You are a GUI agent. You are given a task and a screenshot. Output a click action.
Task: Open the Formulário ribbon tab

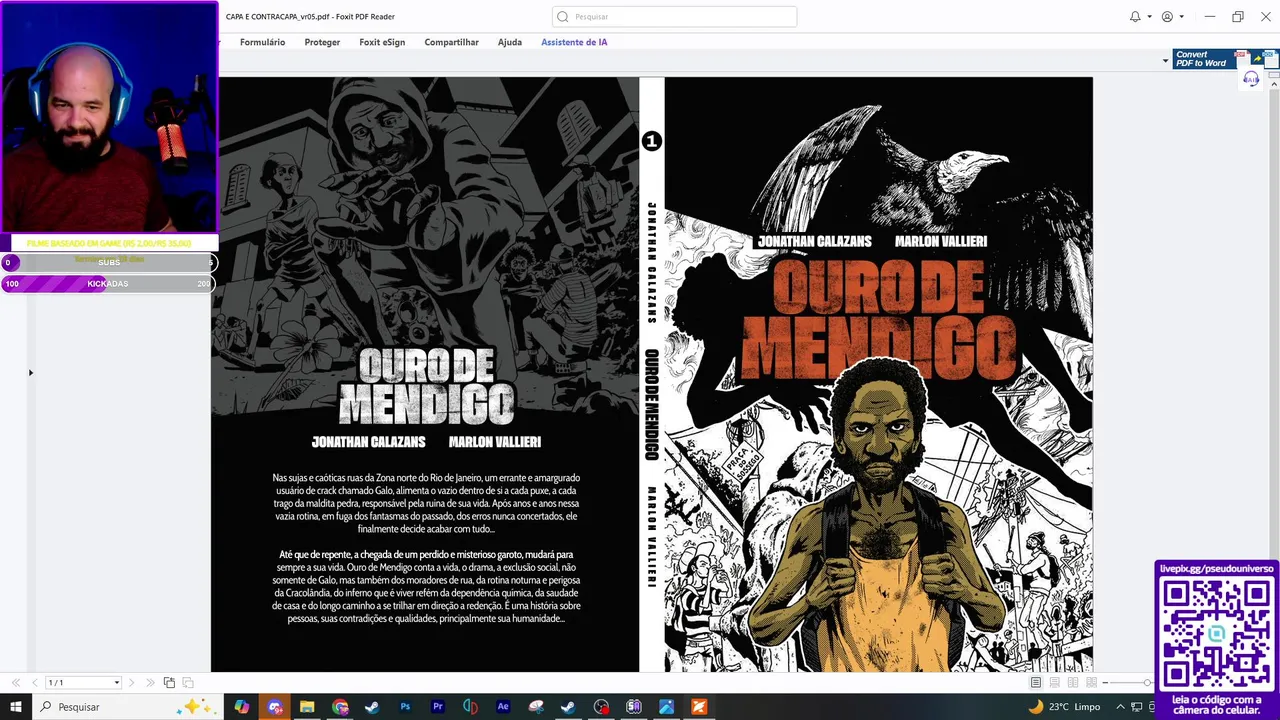(262, 42)
